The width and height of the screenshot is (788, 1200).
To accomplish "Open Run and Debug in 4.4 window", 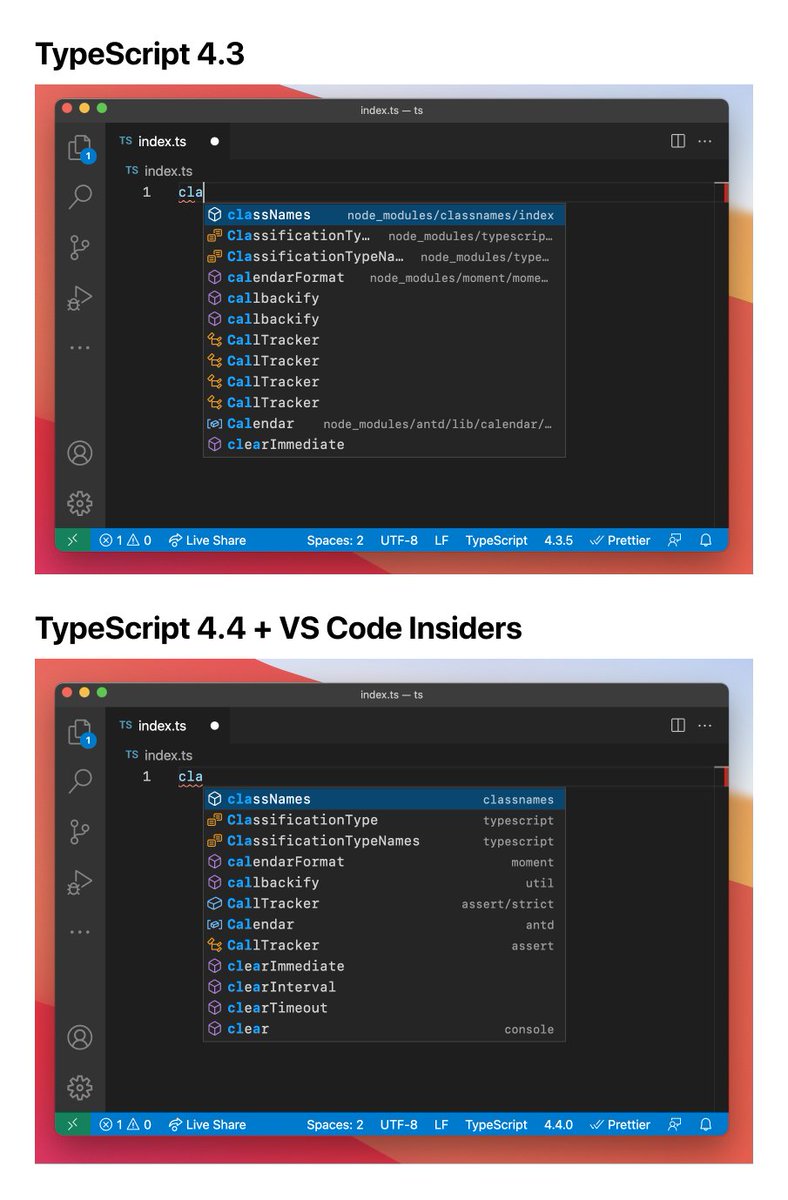I will pyautogui.click(x=80, y=882).
